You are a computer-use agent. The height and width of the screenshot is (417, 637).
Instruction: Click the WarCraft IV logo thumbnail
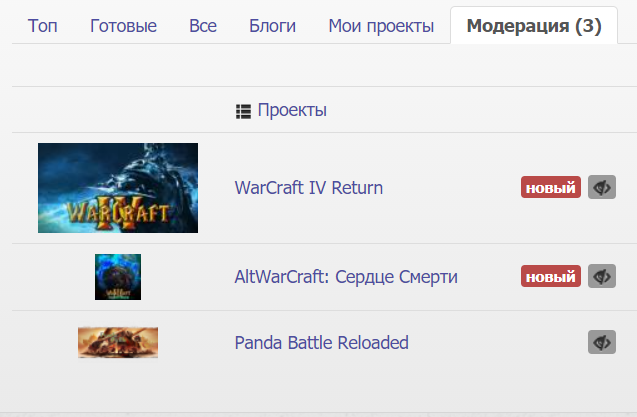[118, 188]
